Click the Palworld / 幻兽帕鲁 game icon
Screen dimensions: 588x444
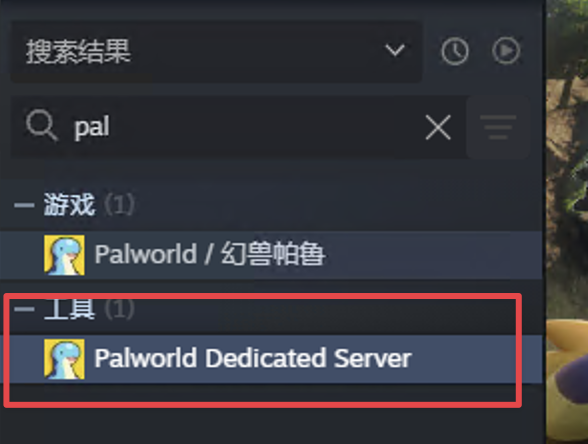64,255
